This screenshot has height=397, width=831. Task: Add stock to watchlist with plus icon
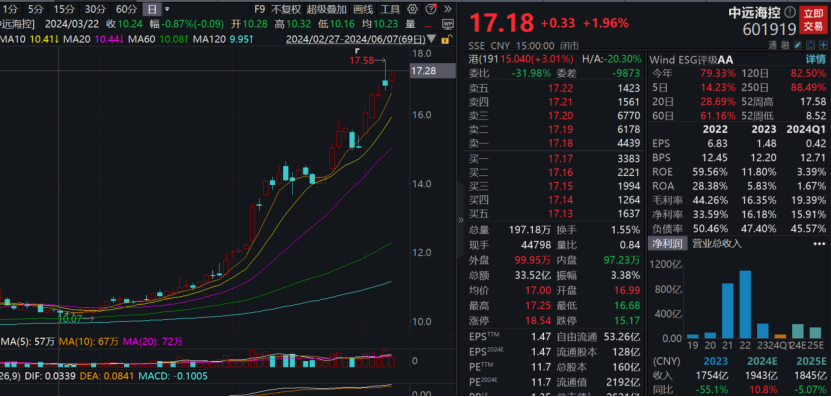pos(823,46)
